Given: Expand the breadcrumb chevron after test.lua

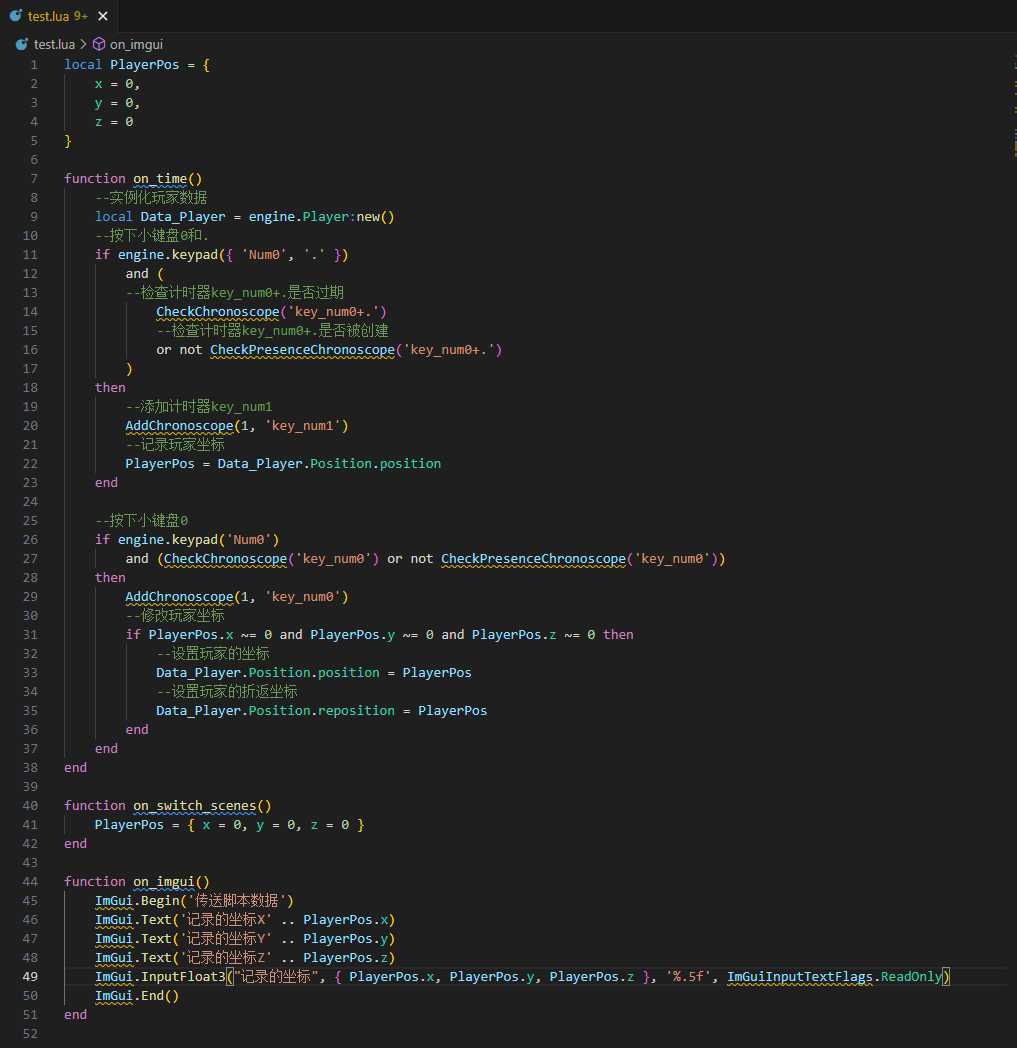Looking at the screenshot, I should pyautogui.click(x=84, y=44).
